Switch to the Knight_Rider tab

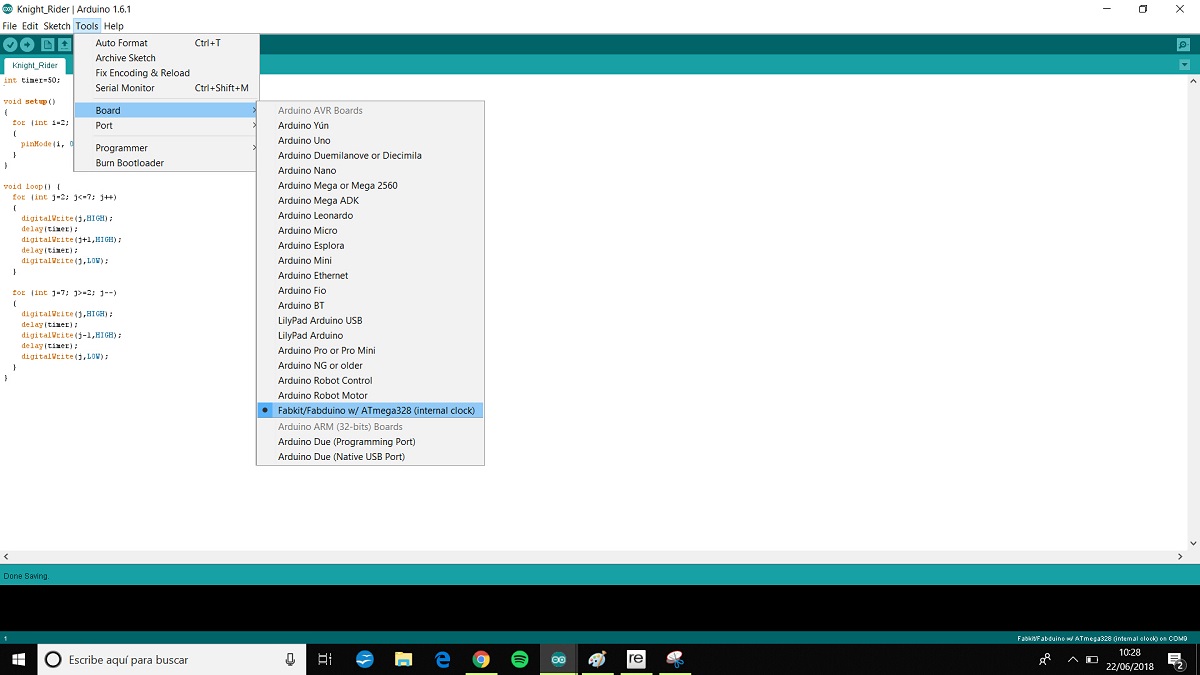[35, 65]
